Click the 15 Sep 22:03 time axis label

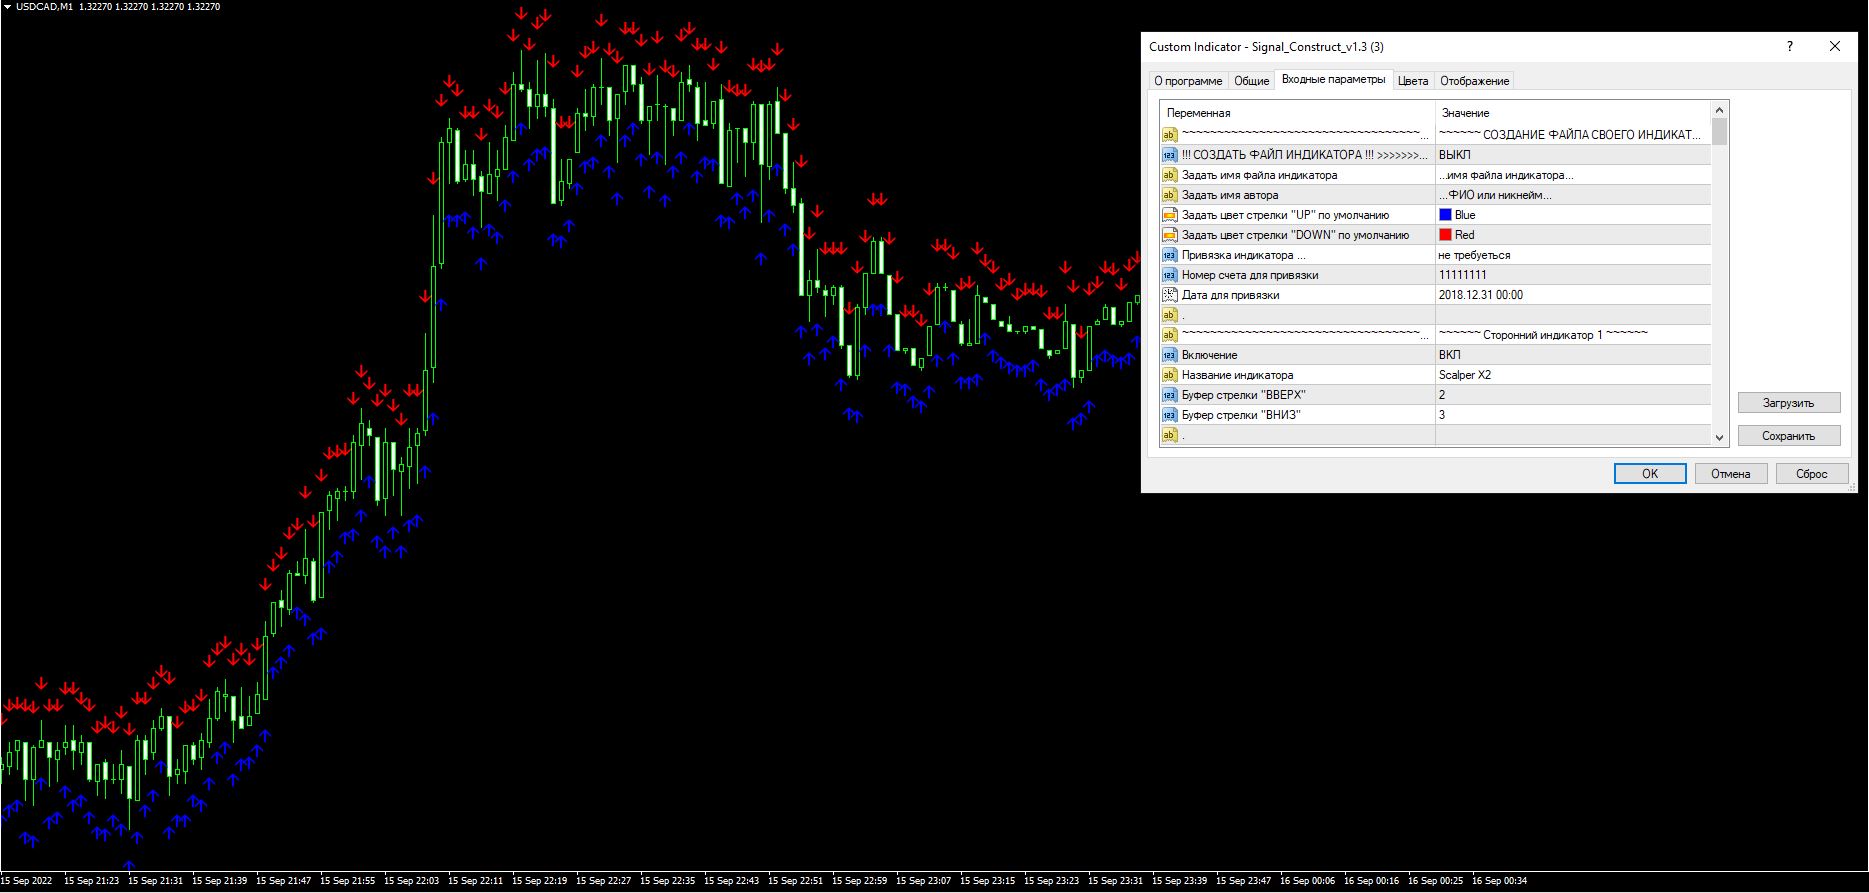[x=411, y=881]
